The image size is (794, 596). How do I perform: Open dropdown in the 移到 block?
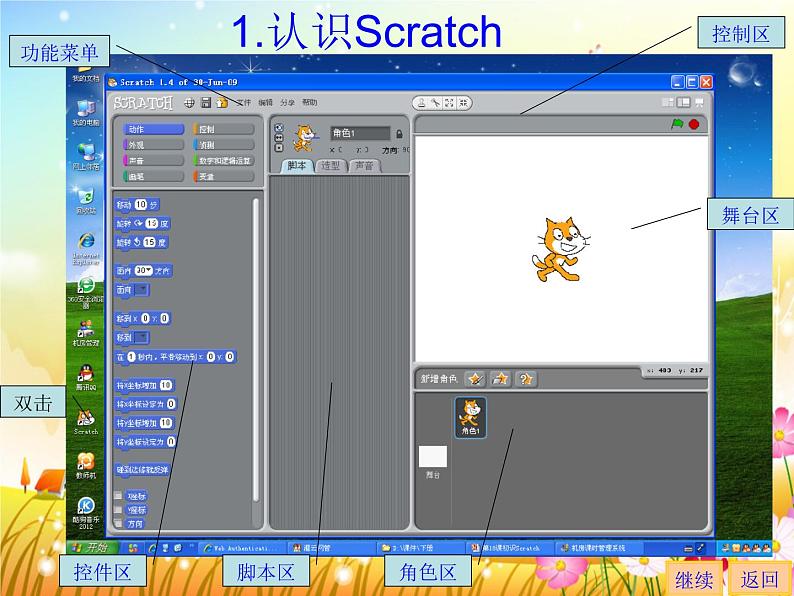pos(141,337)
